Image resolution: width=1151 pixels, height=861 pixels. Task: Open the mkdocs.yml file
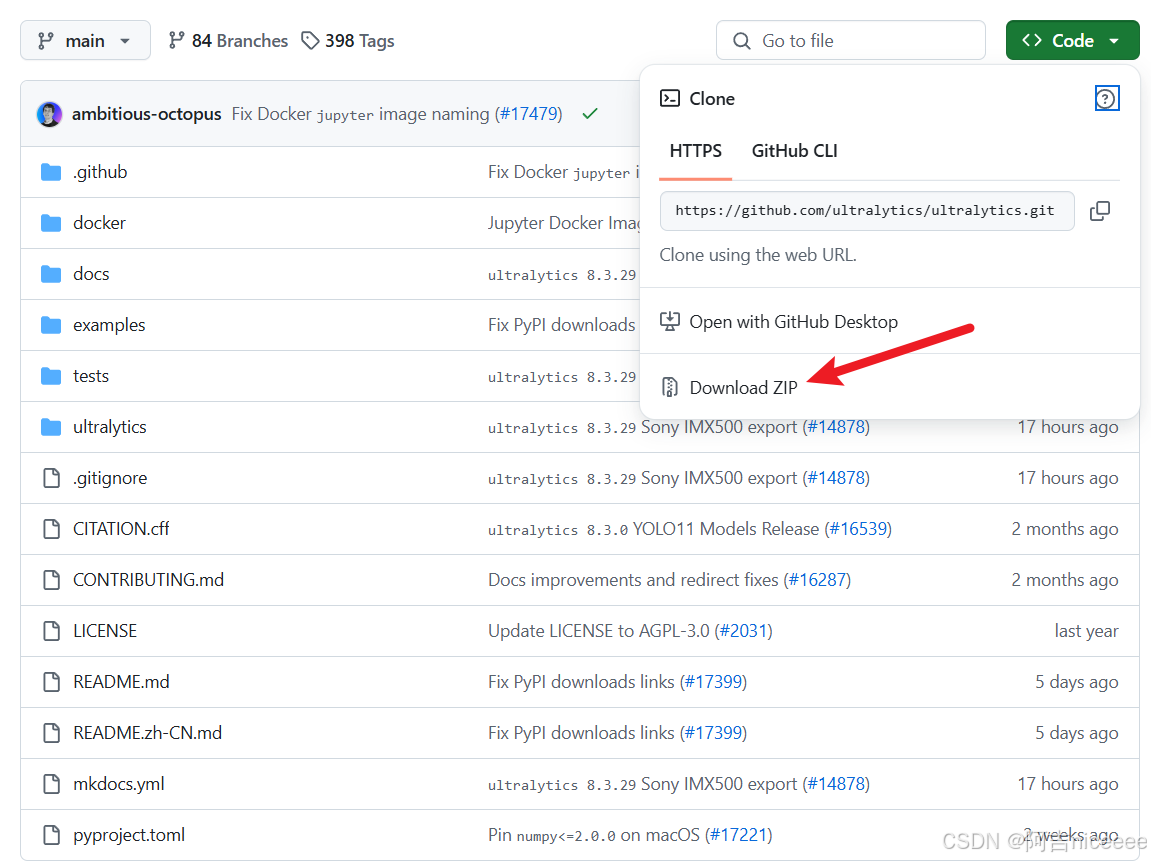tap(118, 784)
